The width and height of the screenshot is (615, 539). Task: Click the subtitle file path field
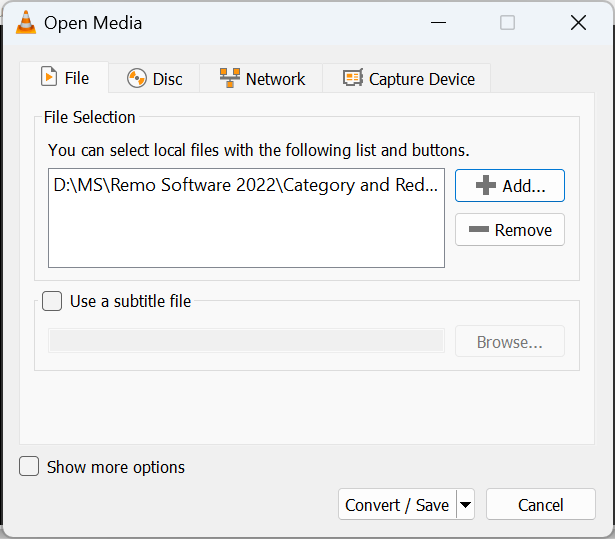(246, 341)
